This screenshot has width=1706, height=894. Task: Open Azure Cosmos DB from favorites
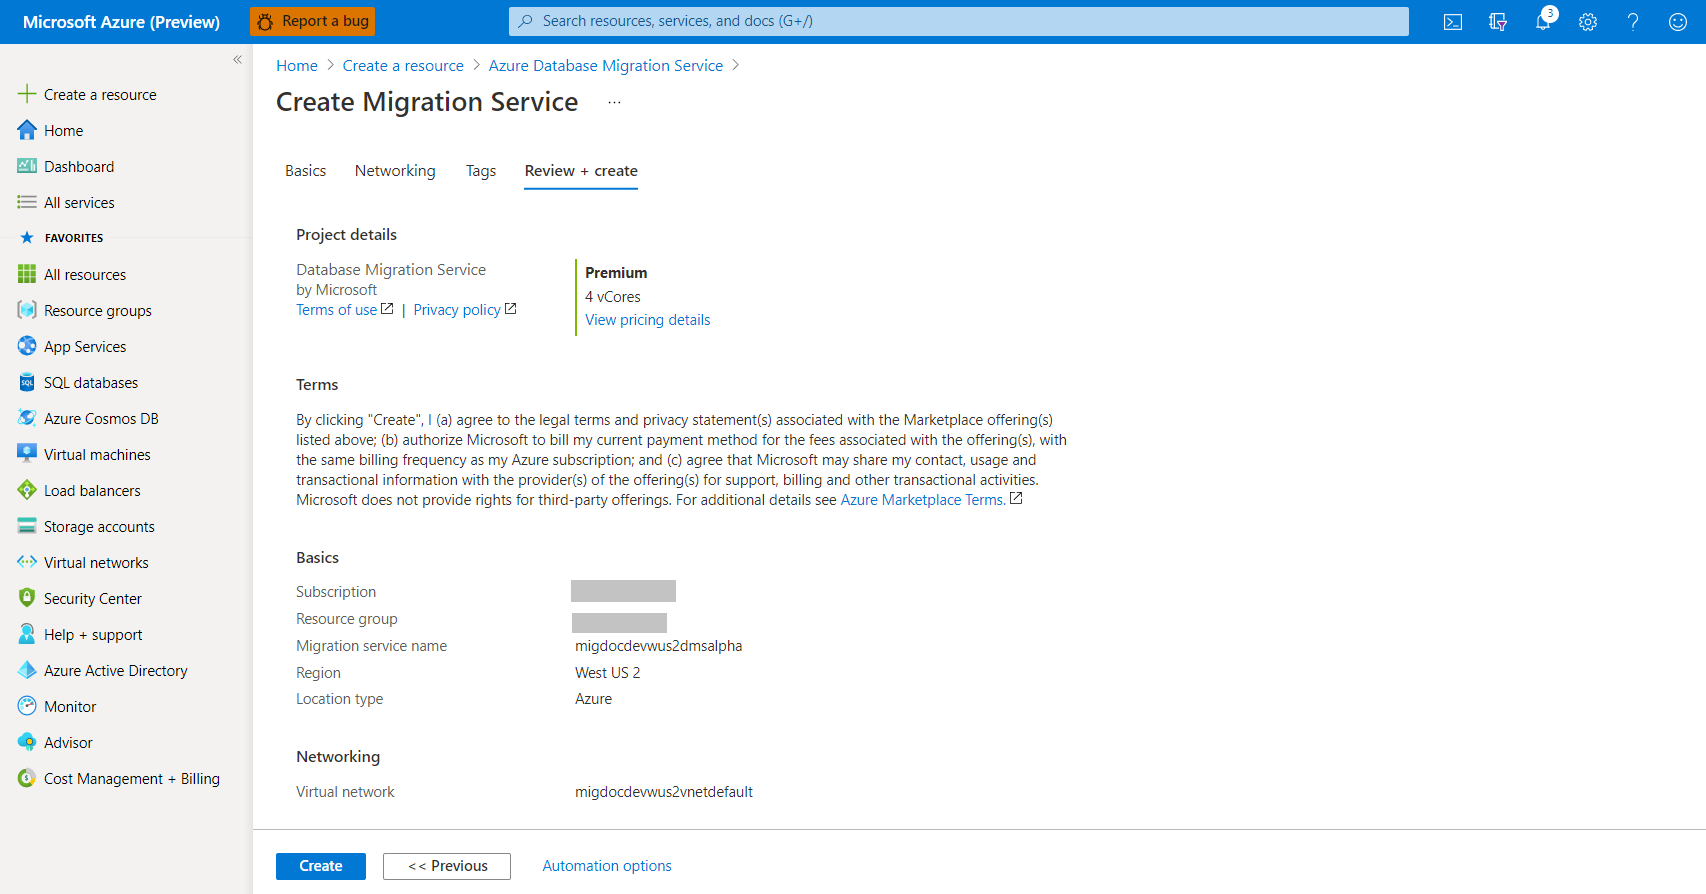(x=101, y=419)
